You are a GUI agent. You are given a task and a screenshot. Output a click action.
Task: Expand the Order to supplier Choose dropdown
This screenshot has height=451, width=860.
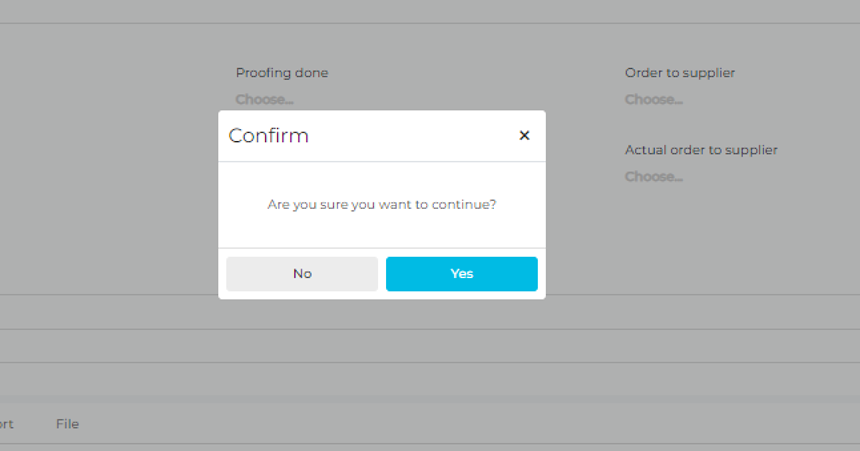(x=654, y=100)
